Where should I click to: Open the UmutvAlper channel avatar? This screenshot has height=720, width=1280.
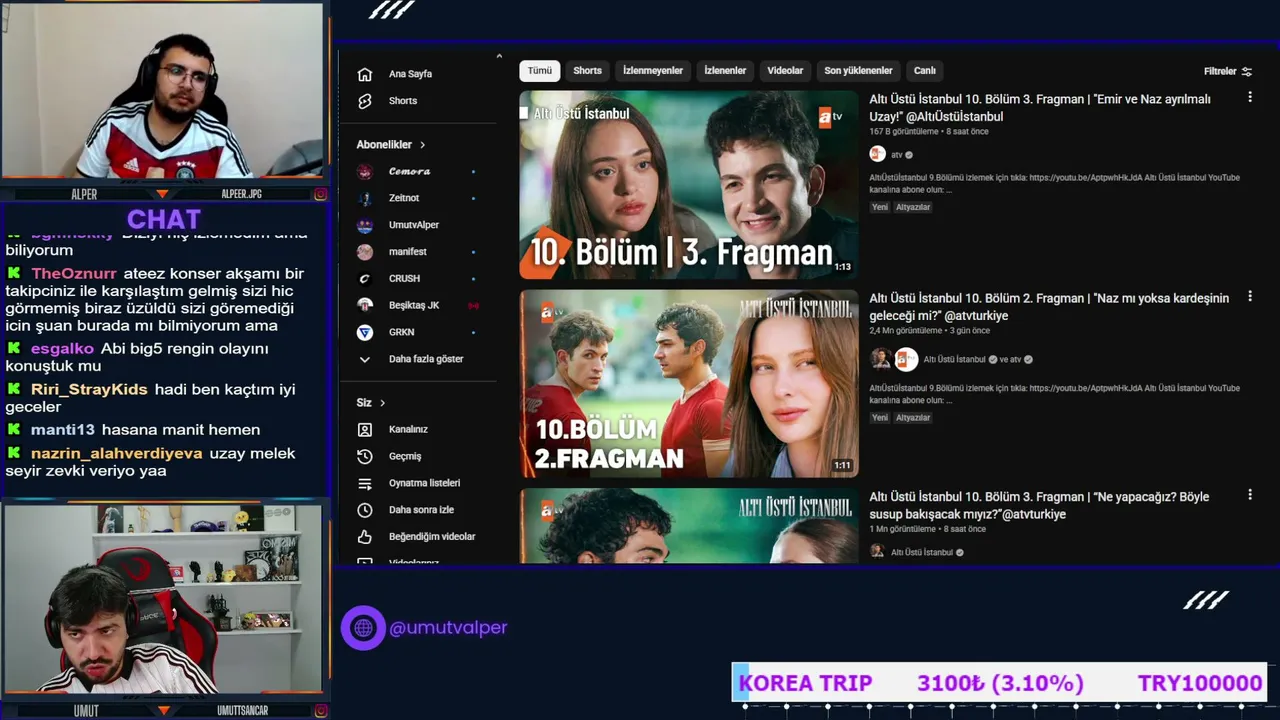pyautogui.click(x=365, y=225)
